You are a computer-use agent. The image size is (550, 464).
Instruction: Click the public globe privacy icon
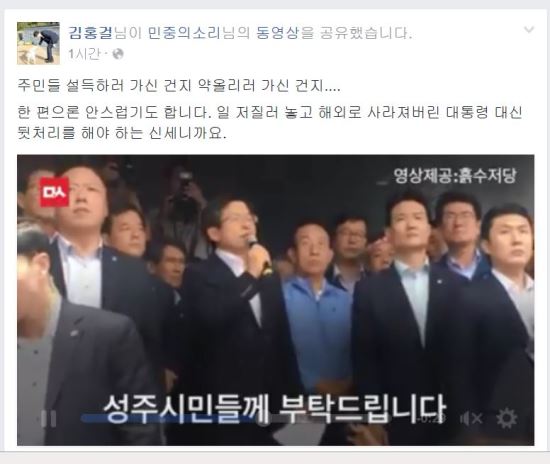[118, 54]
